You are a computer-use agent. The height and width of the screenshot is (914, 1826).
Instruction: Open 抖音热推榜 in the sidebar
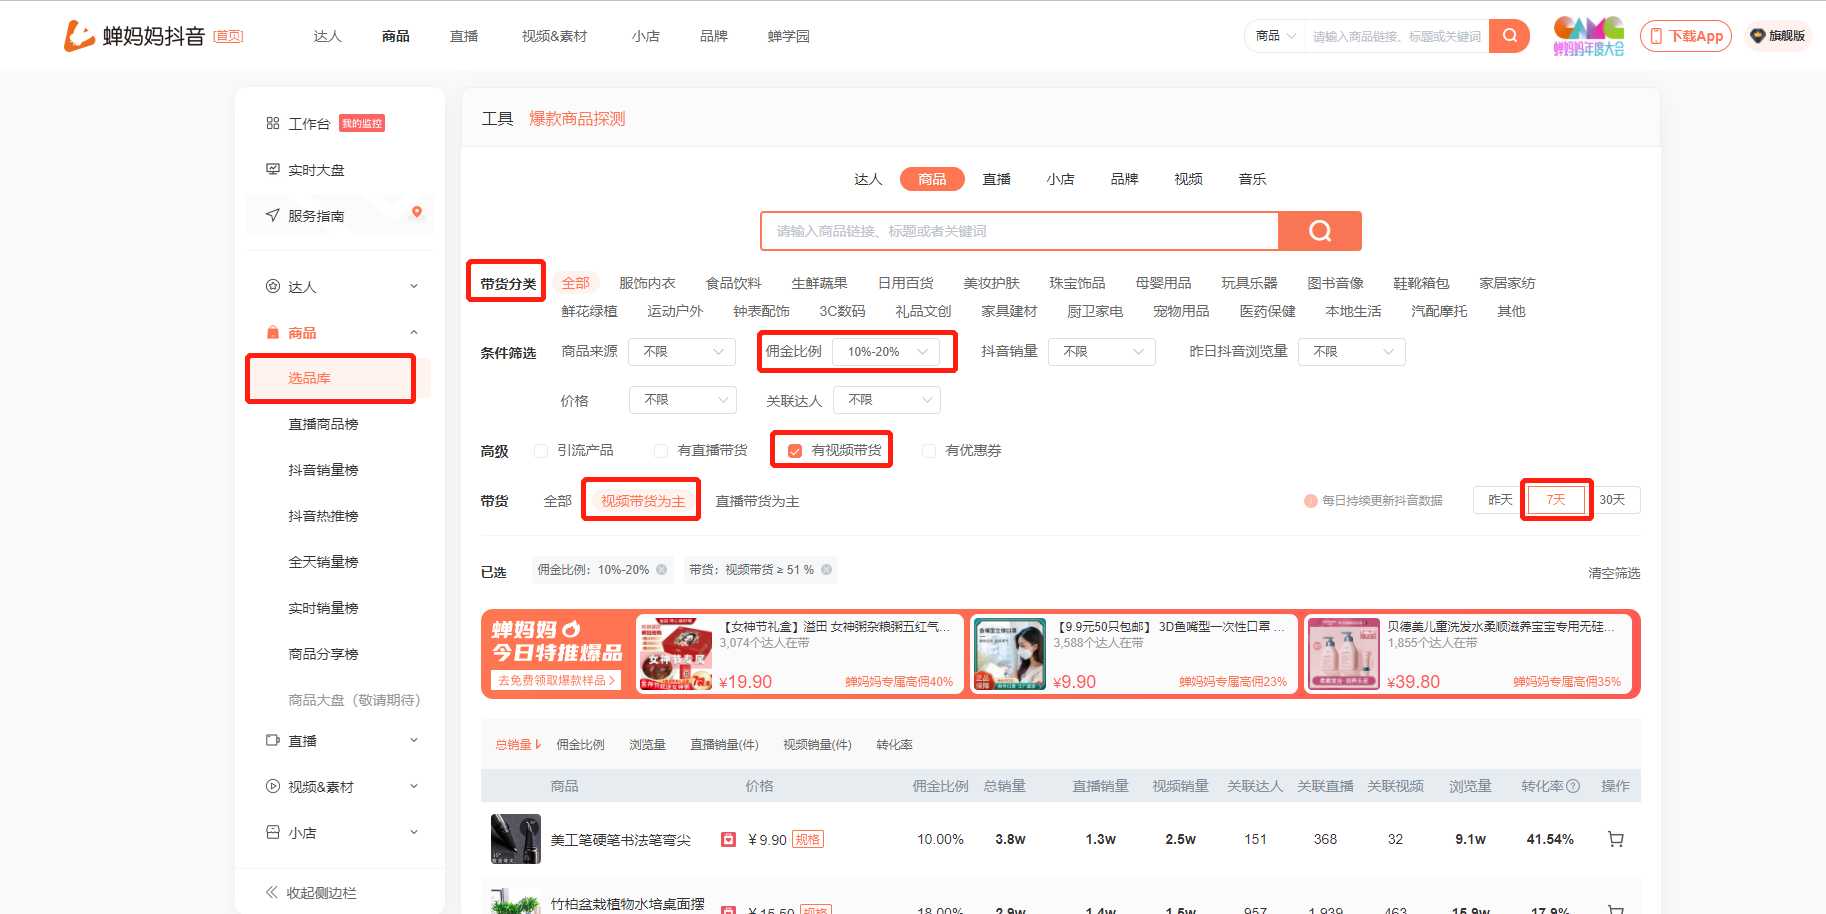323,516
